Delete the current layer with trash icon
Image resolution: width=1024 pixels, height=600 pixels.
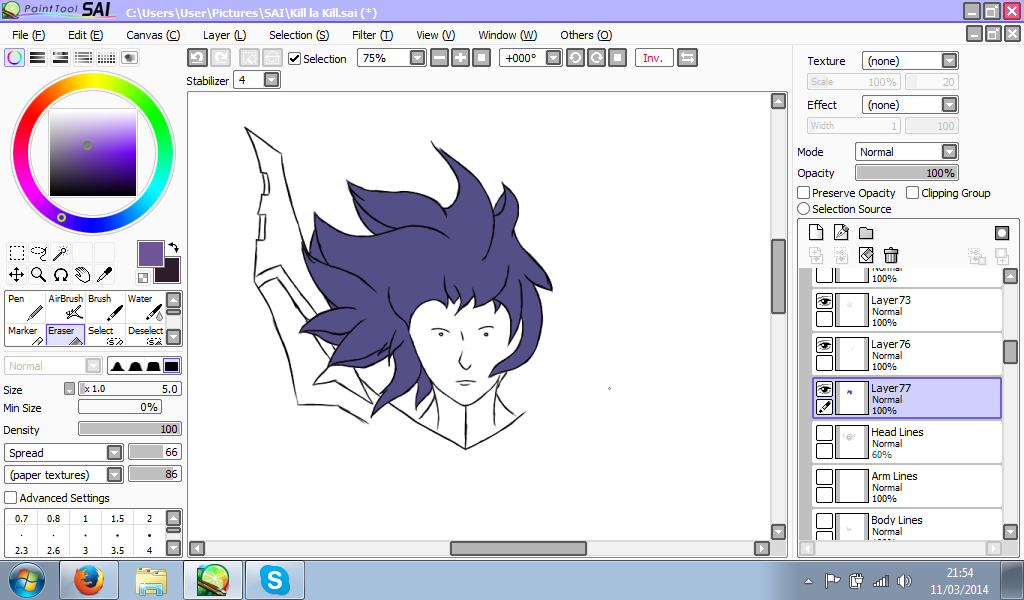[x=891, y=255]
